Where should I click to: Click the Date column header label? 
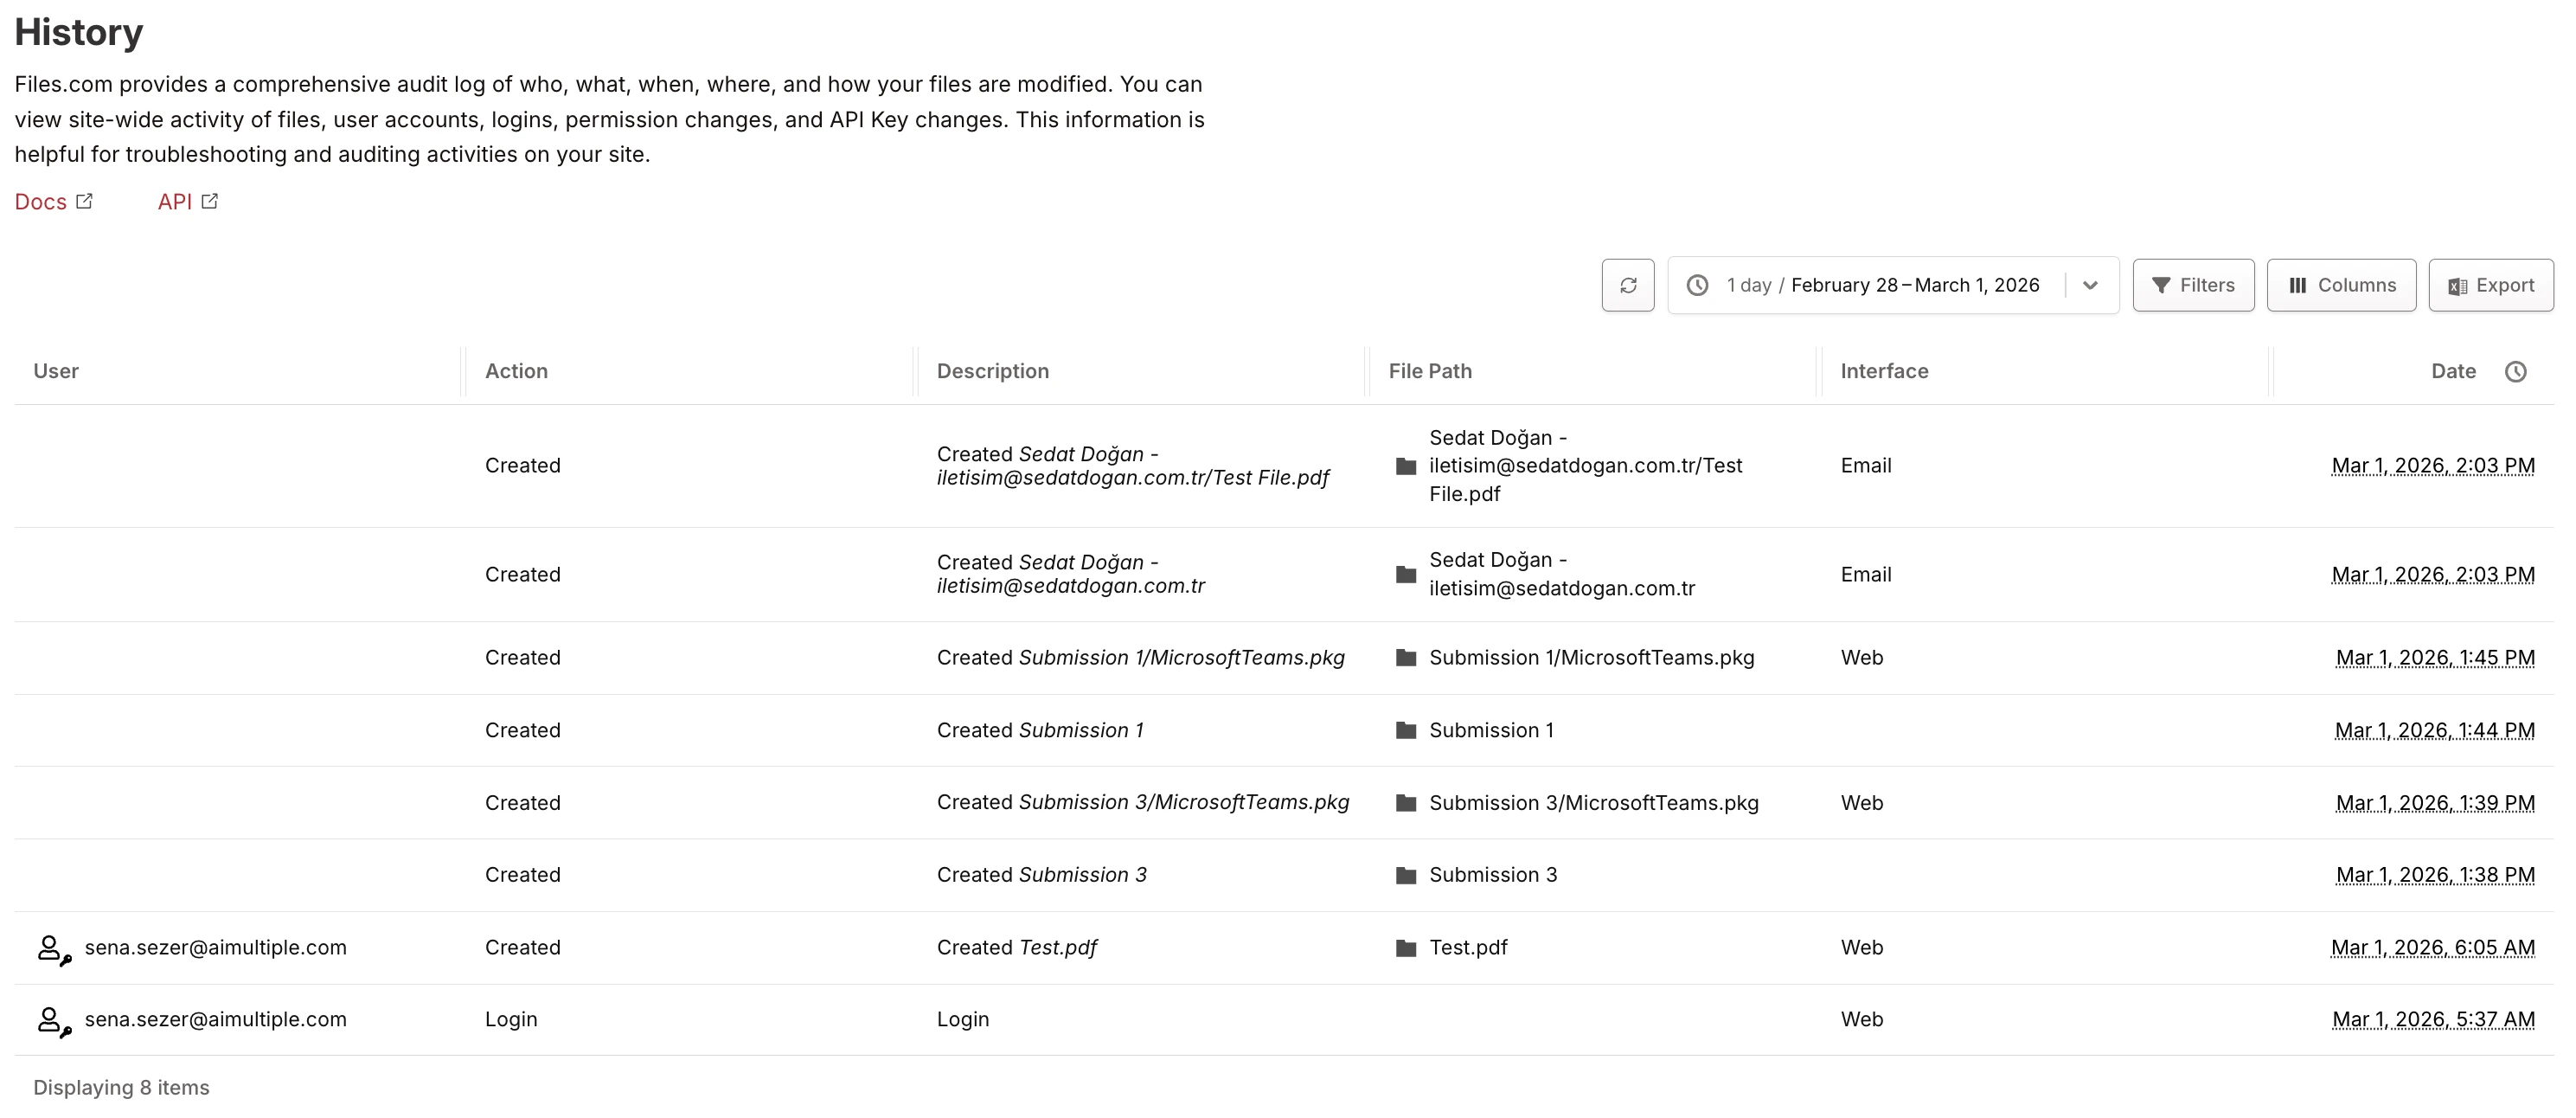point(2453,371)
